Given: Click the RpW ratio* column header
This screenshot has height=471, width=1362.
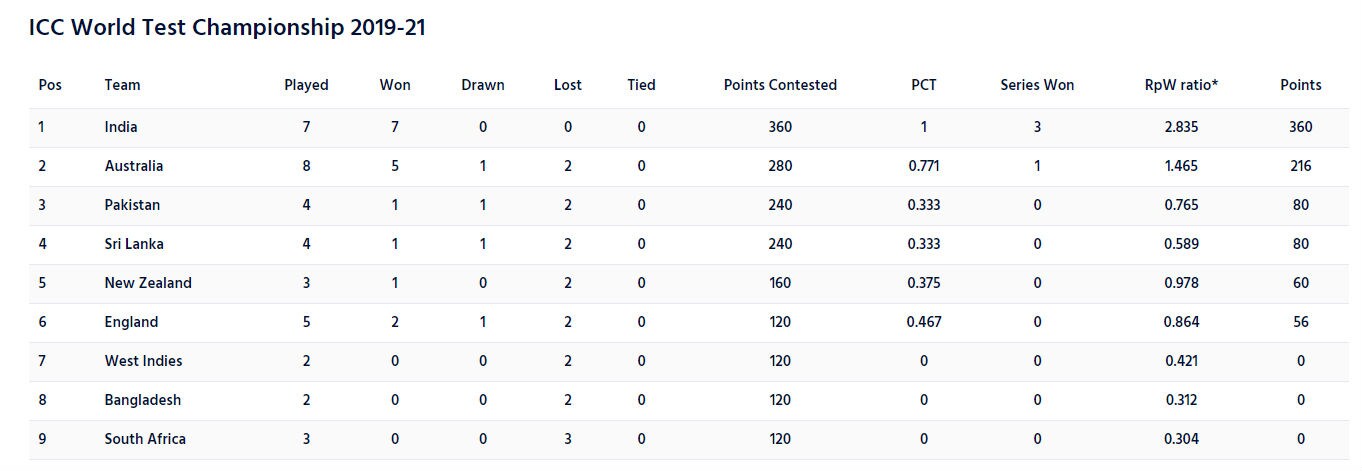Looking at the screenshot, I should pos(1181,85).
